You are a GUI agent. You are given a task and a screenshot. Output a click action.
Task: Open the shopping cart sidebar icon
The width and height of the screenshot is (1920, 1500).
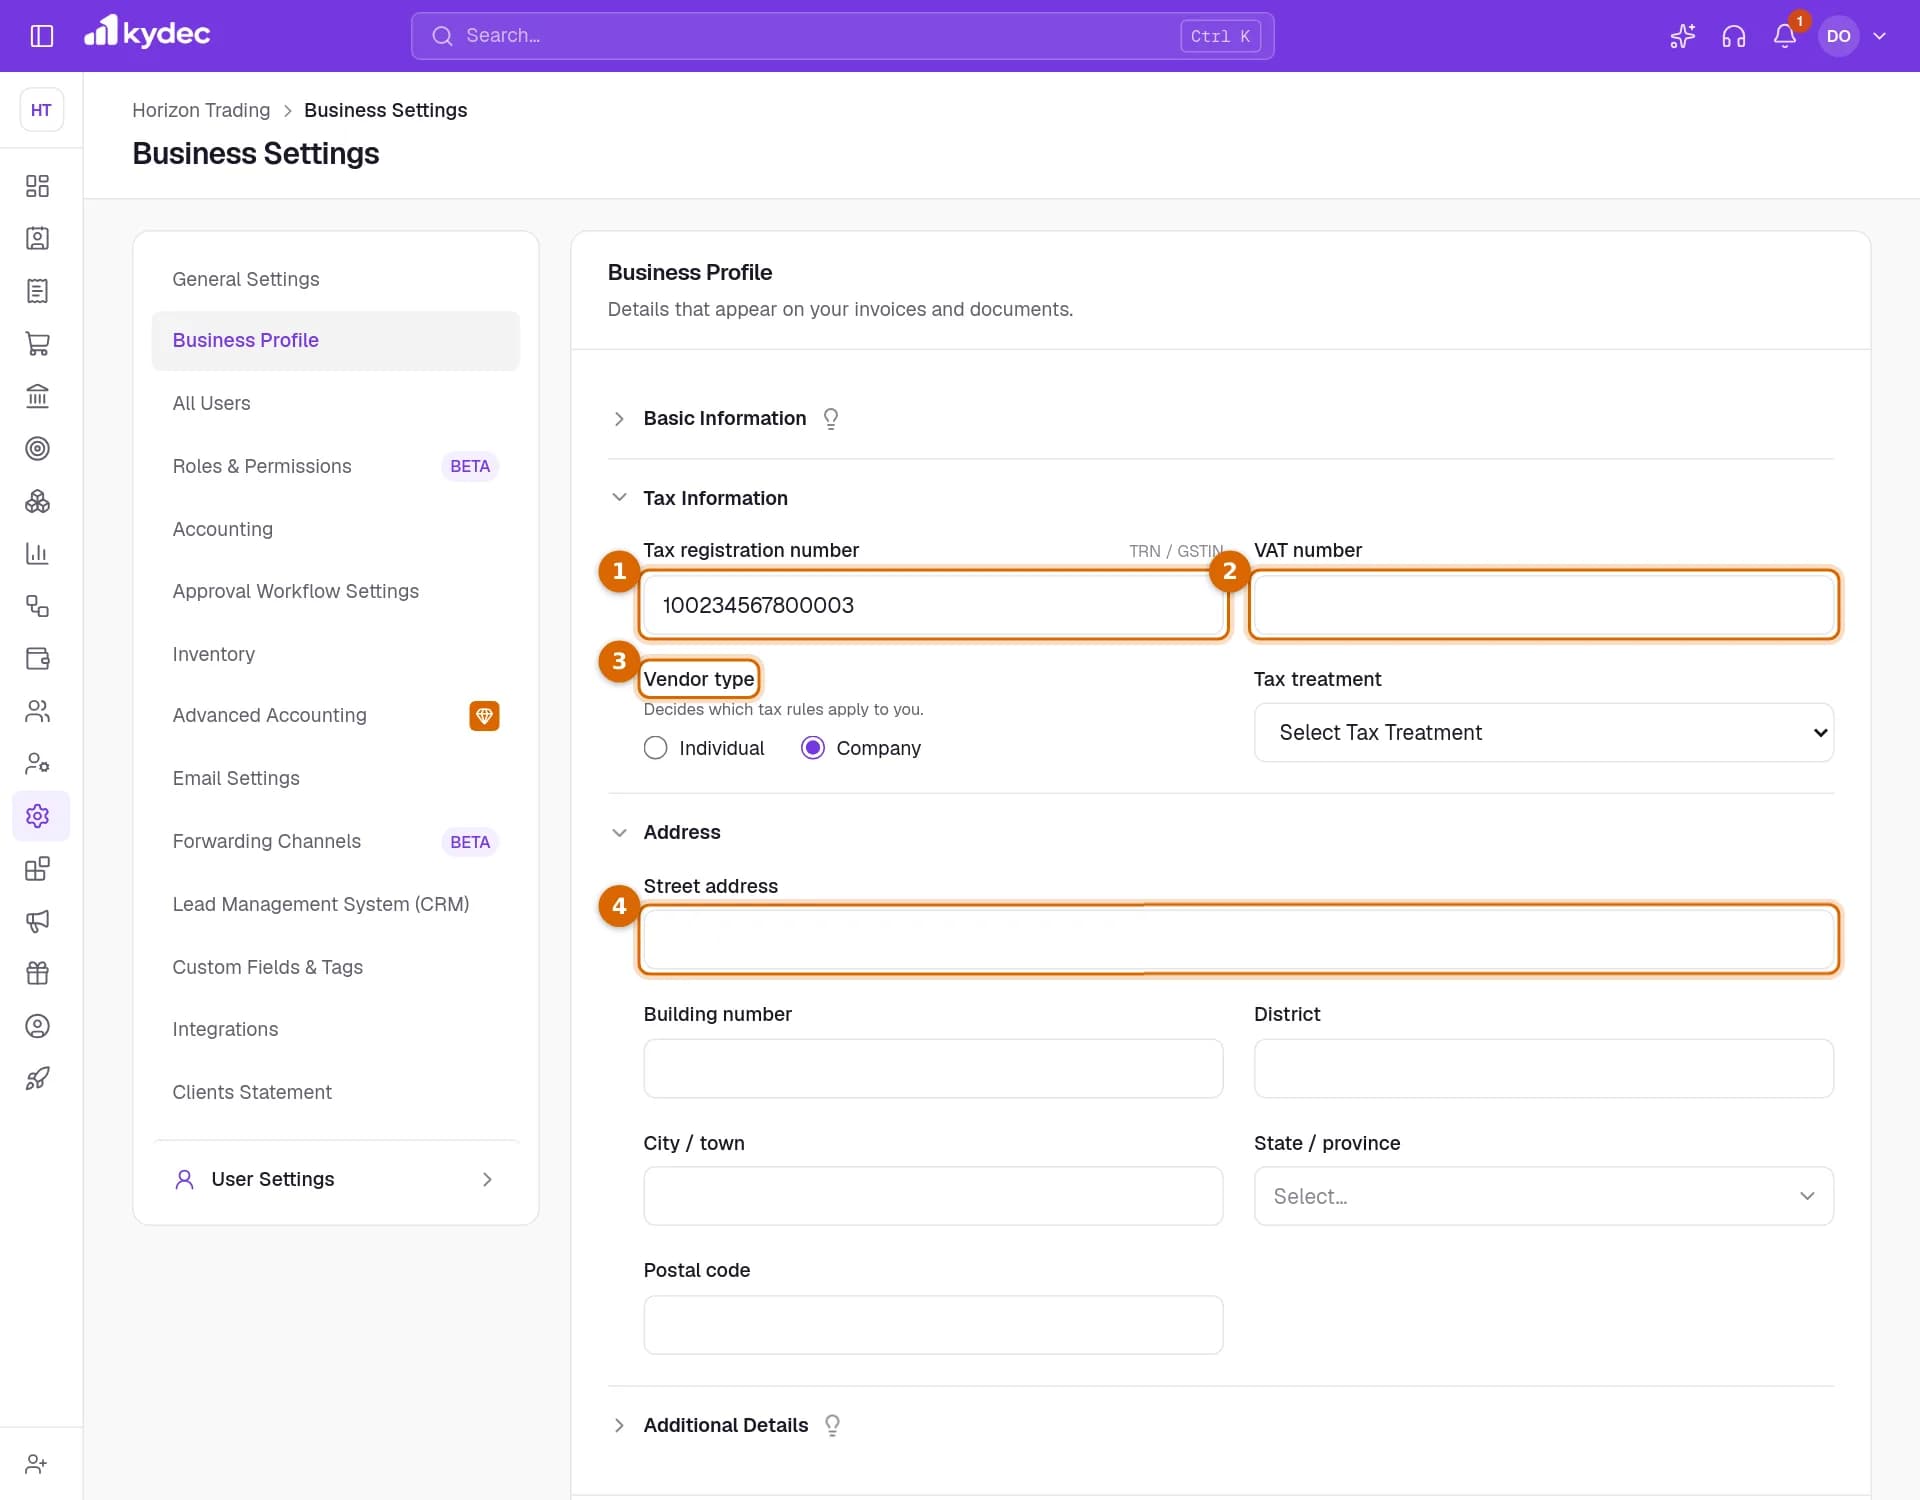(37, 343)
